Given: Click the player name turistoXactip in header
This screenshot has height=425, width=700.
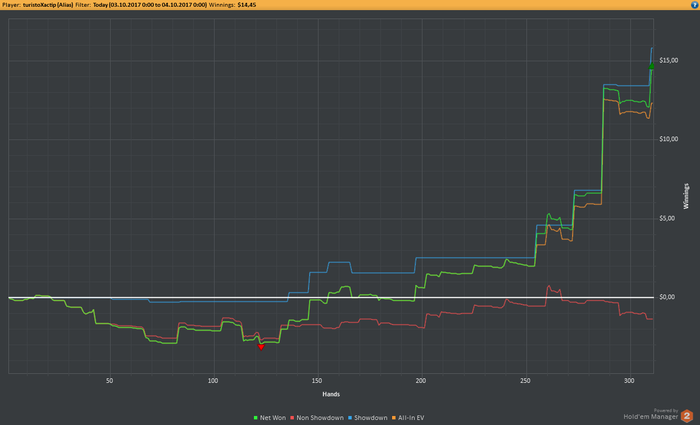Looking at the screenshot, I should (39, 5).
